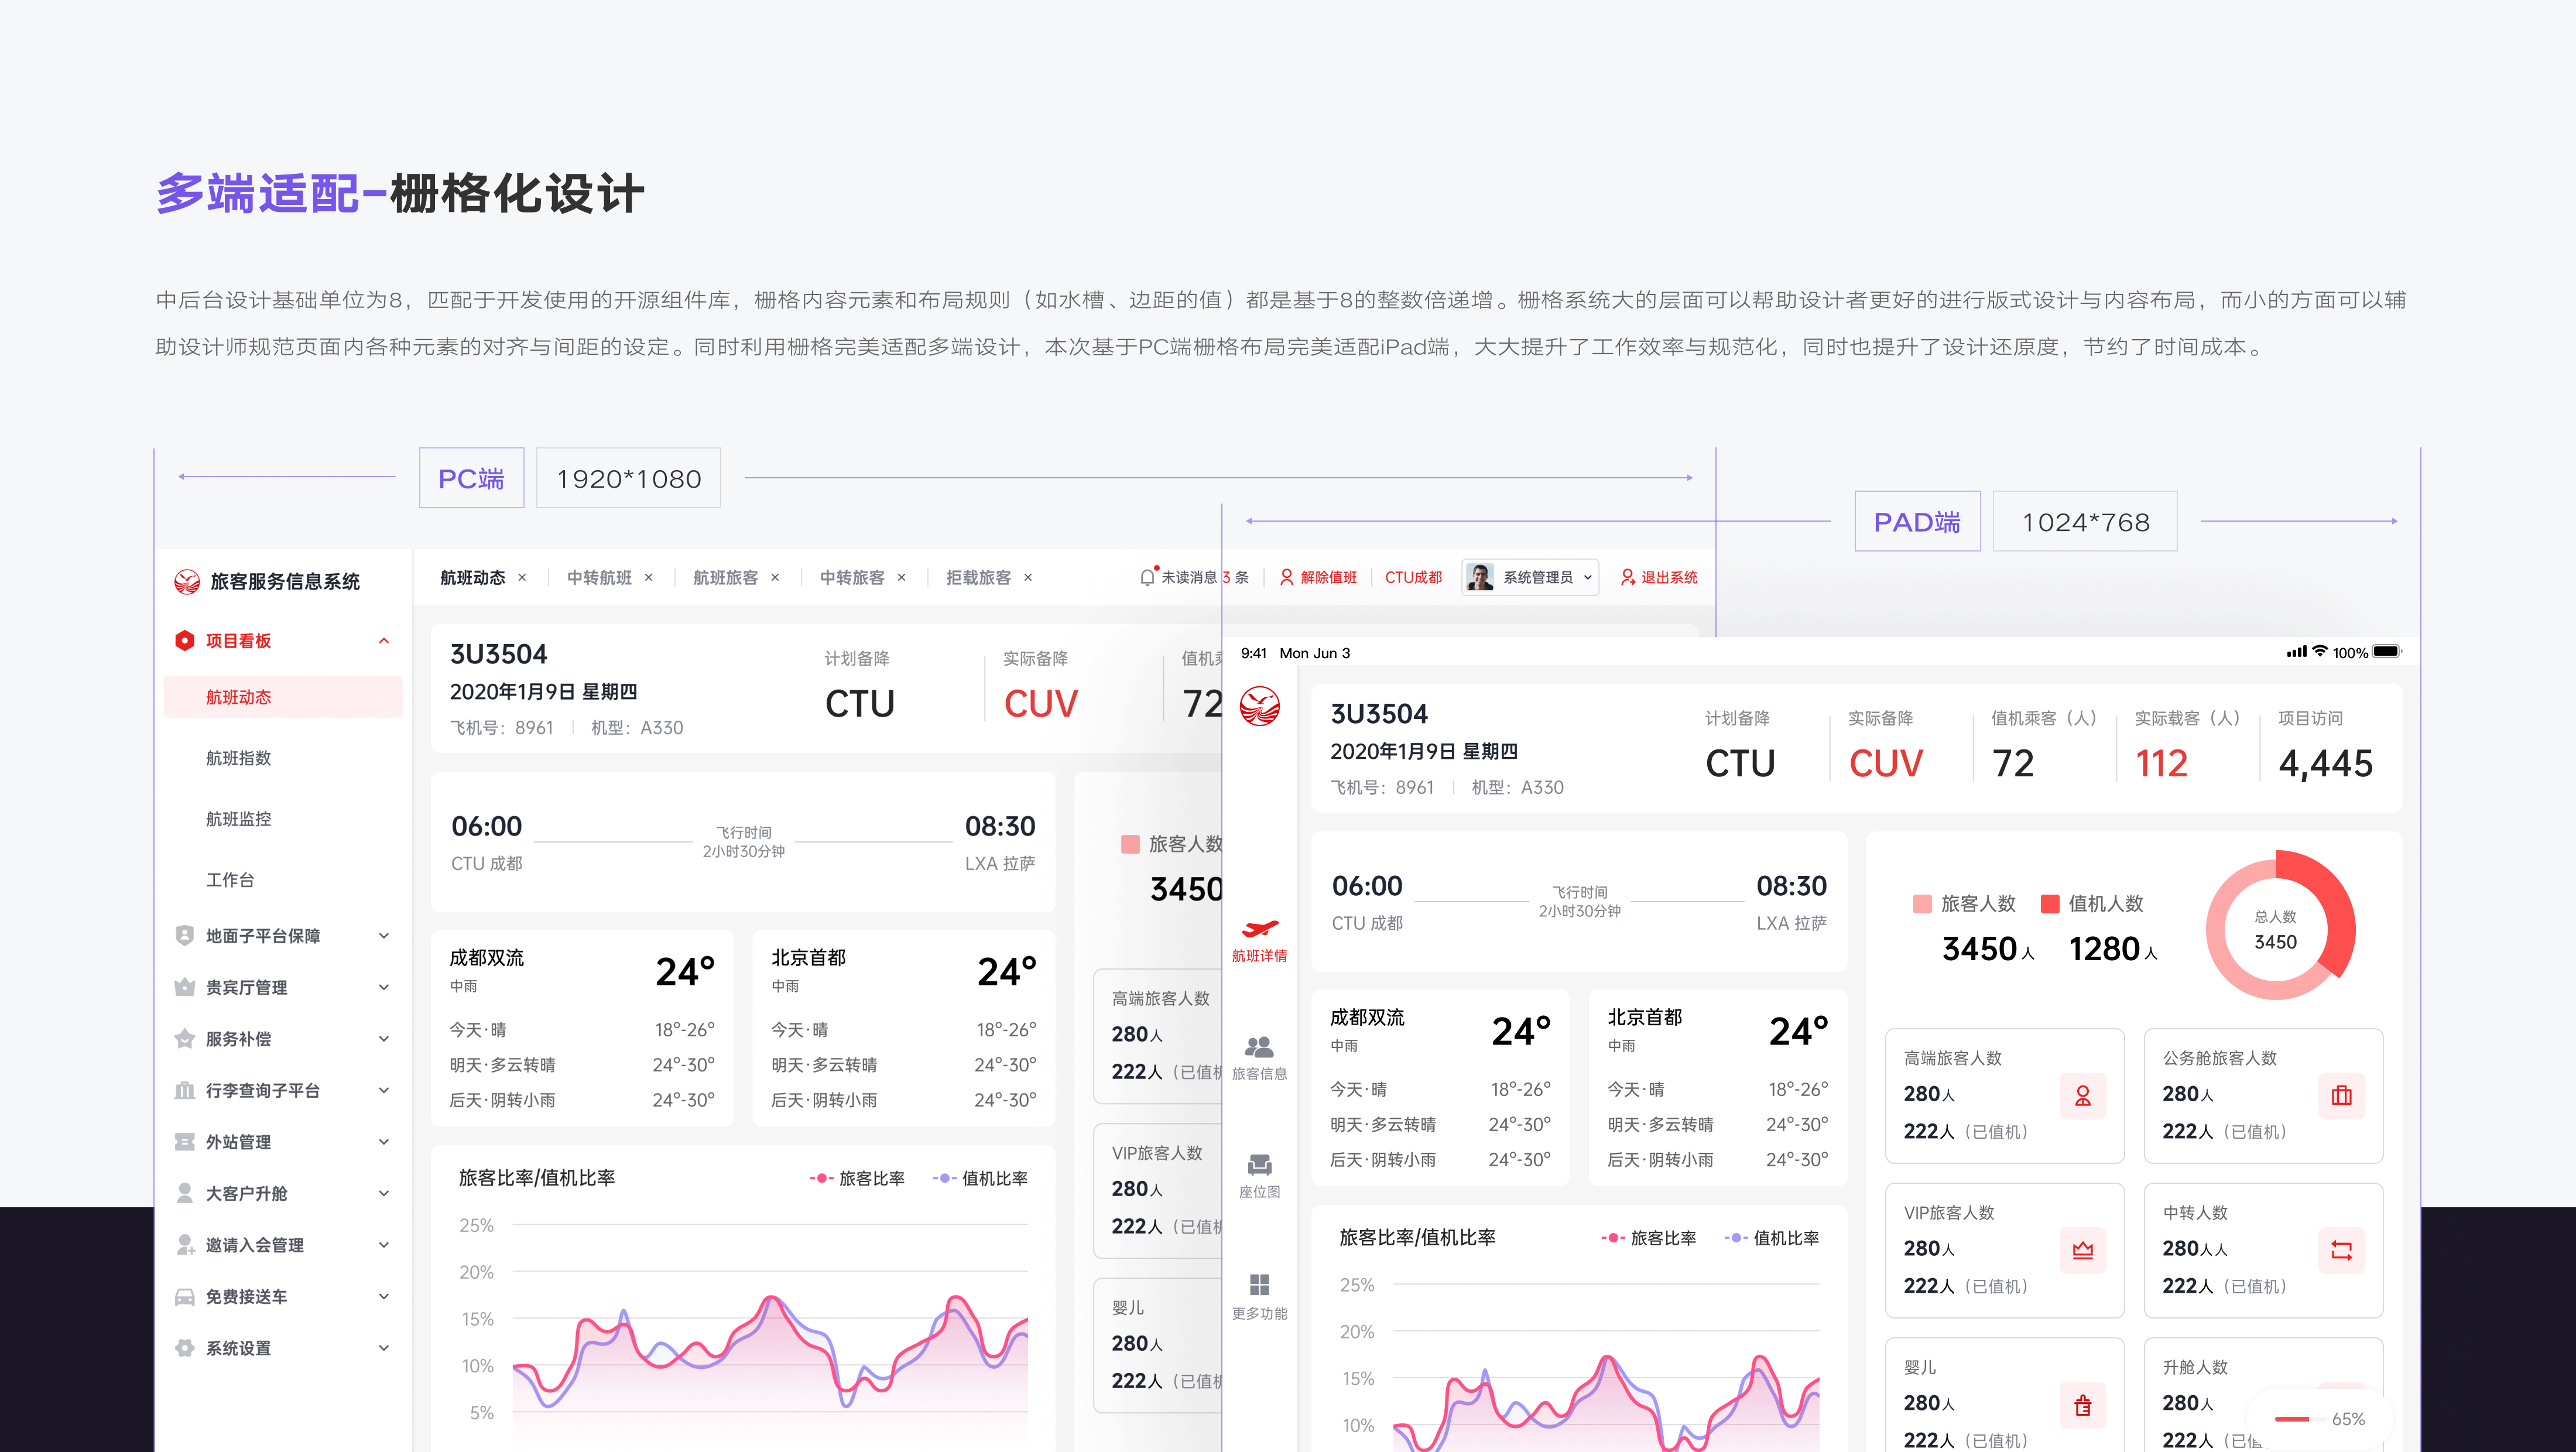Click the 邀请入会管理 user icon
Screen dimensions: 2576x1452
click(x=184, y=1245)
